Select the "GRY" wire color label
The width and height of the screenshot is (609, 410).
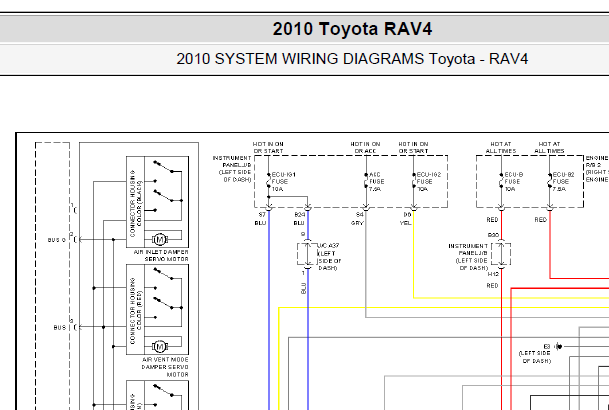357,223
